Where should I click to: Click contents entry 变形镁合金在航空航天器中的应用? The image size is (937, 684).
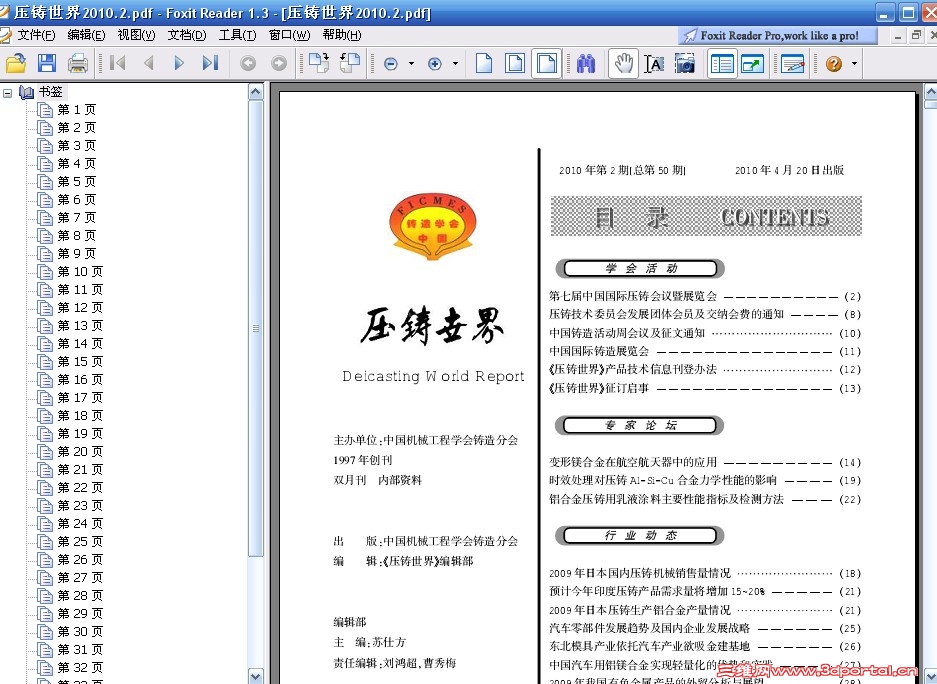pyautogui.click(x=633, y=462)
